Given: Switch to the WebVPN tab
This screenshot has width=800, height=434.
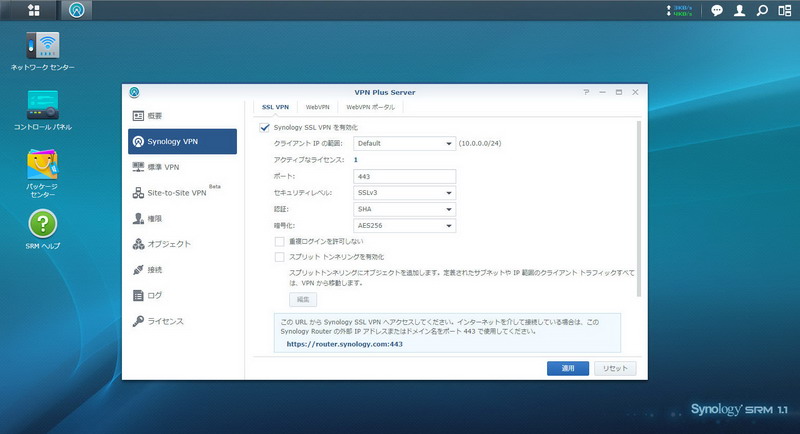Looking at the screenshot, I should pos(317,107).
